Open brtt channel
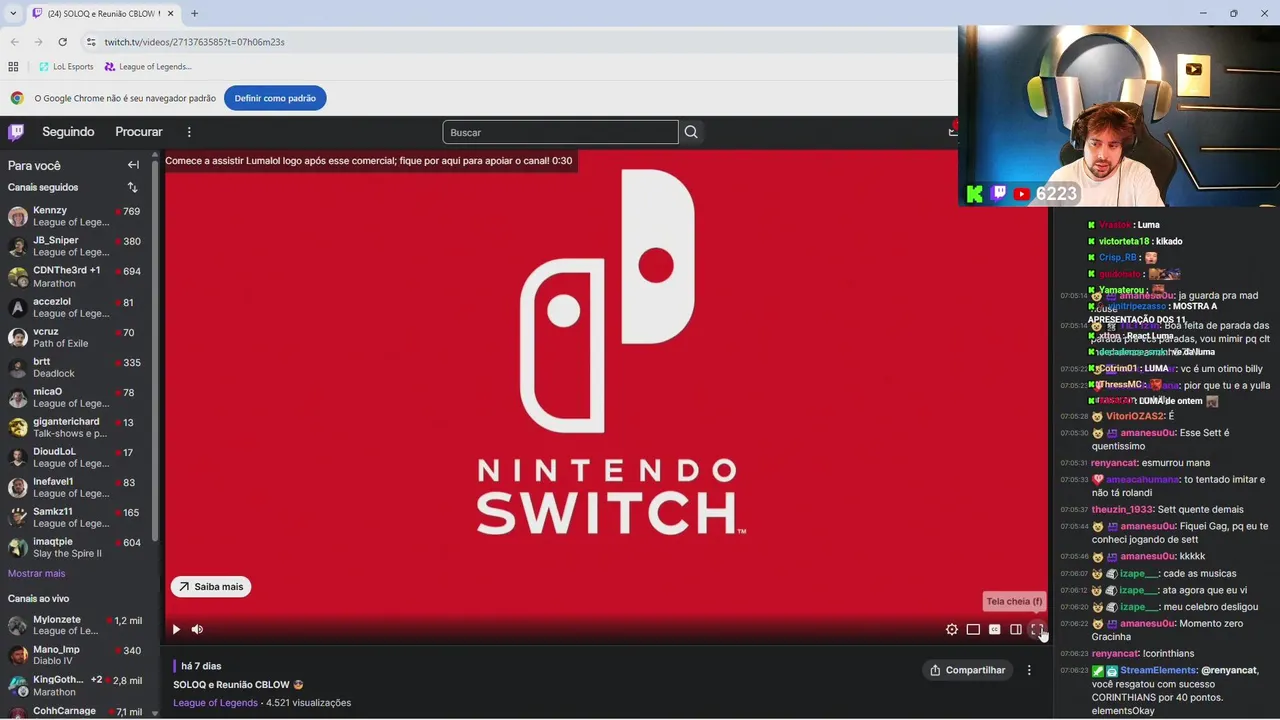The width and height of the screenshot is (1280, 720). (x=77, y=367)
